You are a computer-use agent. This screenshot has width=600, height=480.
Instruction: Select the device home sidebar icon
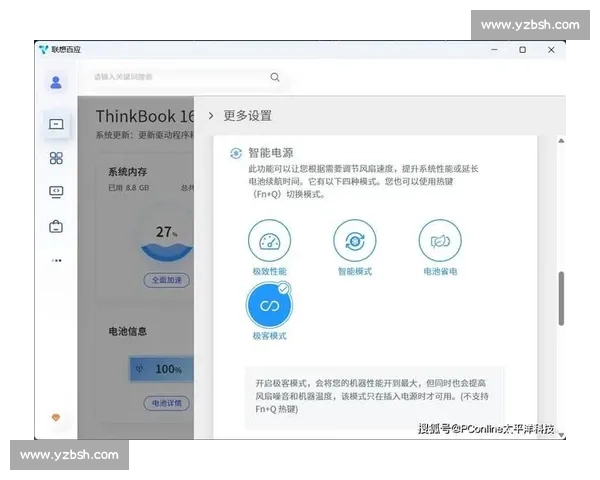point(56,124)
